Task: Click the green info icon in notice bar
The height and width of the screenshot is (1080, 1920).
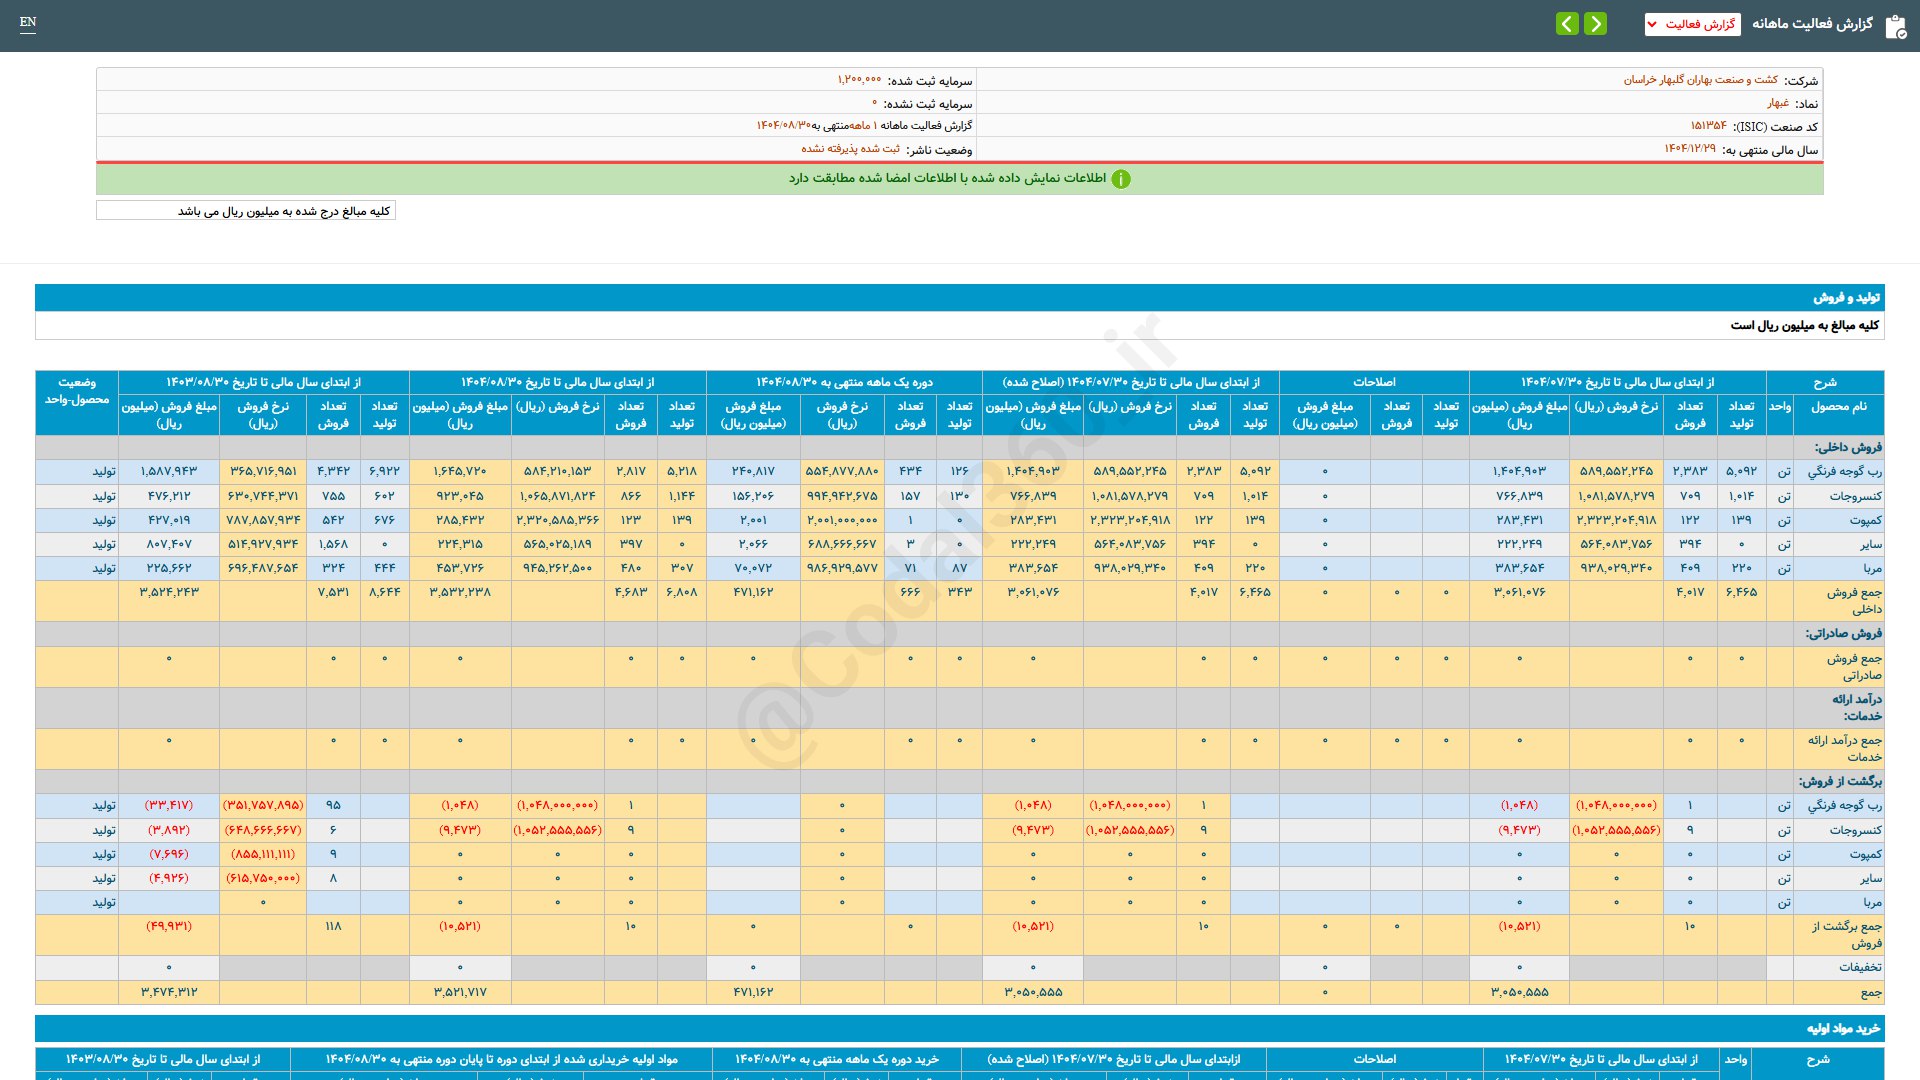Action: tap(1121, 179)
